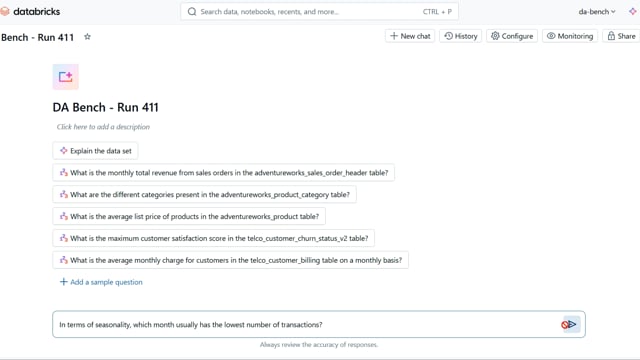Image resolution: width=640 pixels, height=360 pixels.
Task: Expand the da-bench workspace dropdown
Action: (597, 12)
